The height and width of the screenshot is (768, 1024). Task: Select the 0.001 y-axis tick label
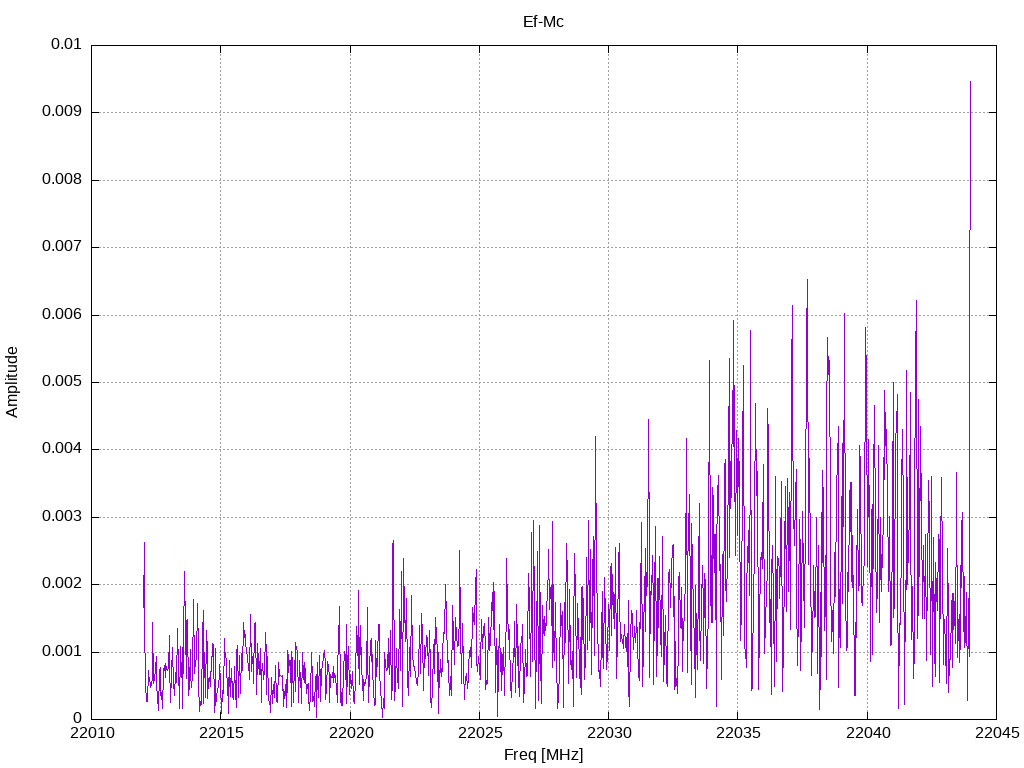click(x=61, y=652)
